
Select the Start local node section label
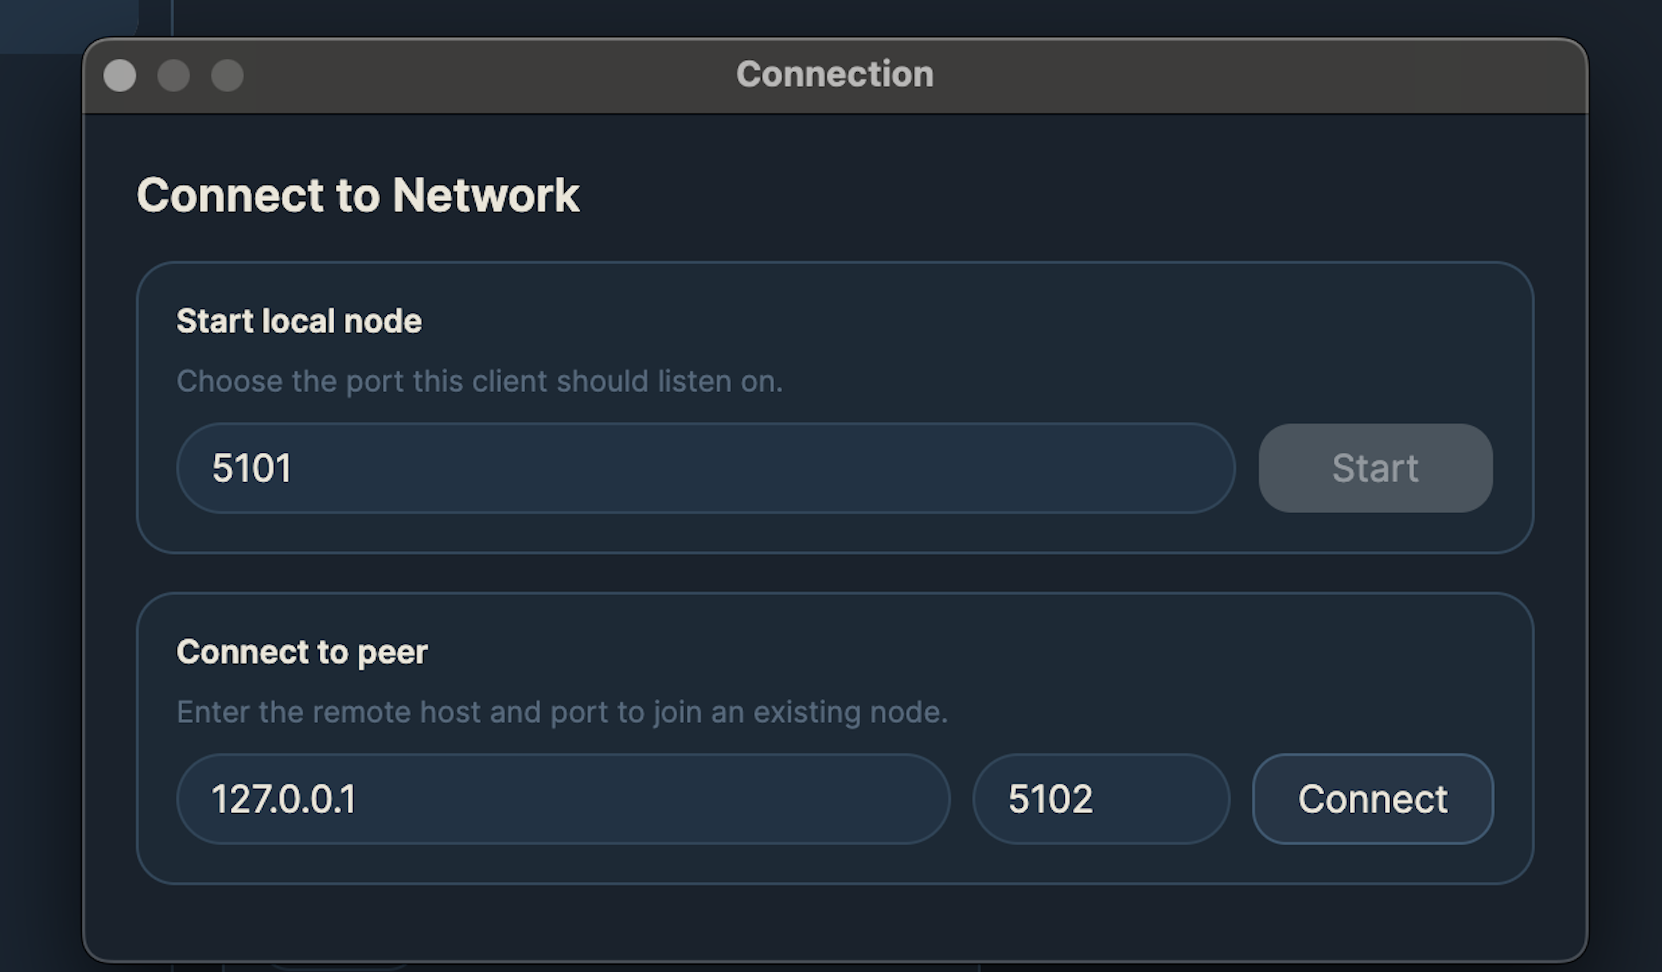298,321
